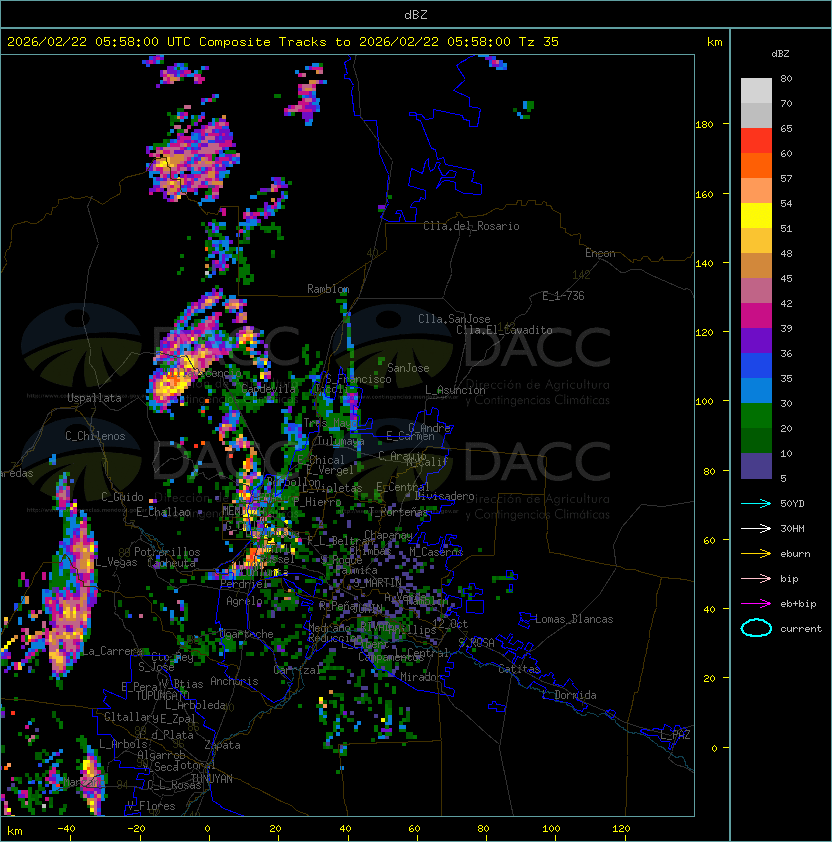Select the 'C_Chilenos' map label
The width and height of the screenshot is (832, 842).
pyautogui.click(x=95, y=436)
